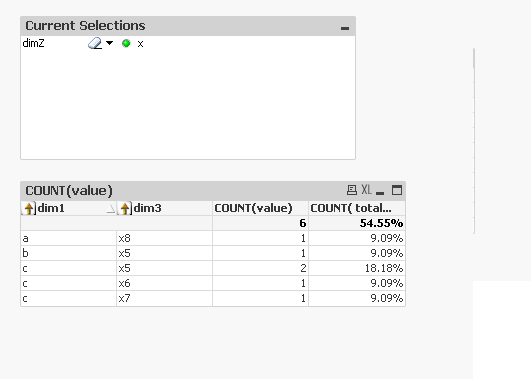Viewport: 531px width, 379px height.
Task: Click the COUNT(value) column header
Action: [x=260, y=208]
